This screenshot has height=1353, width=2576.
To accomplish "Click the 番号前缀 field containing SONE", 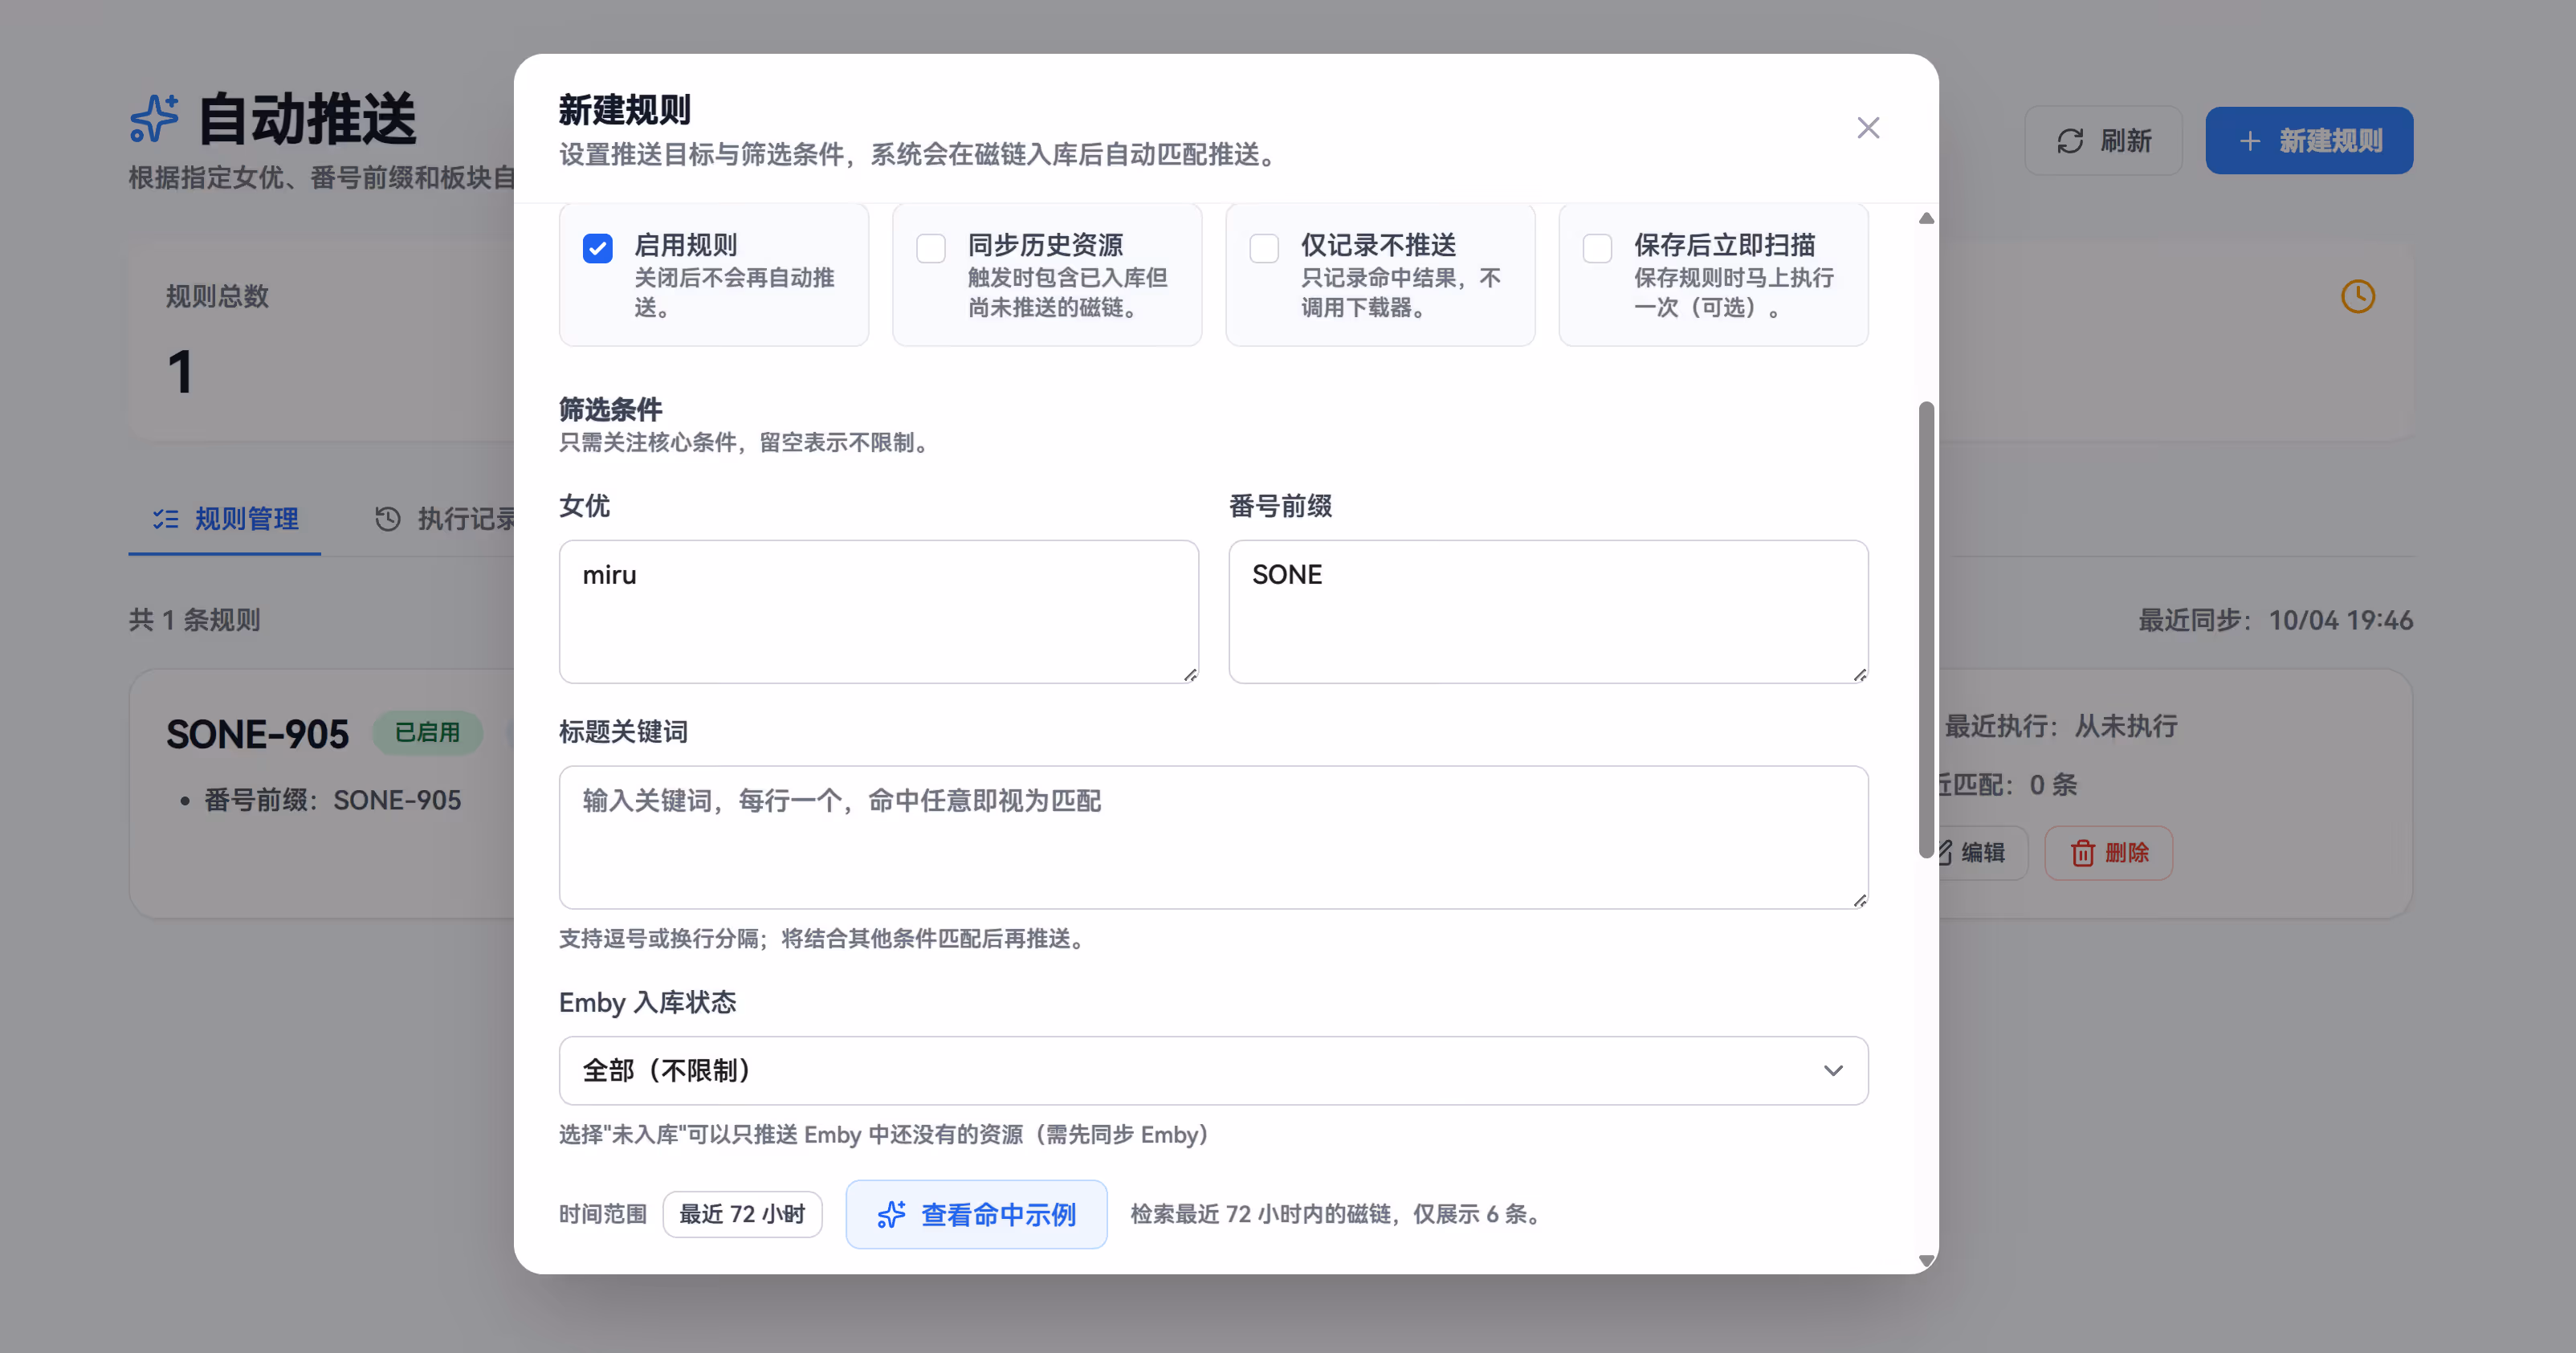I will (x=1547, y=611).
